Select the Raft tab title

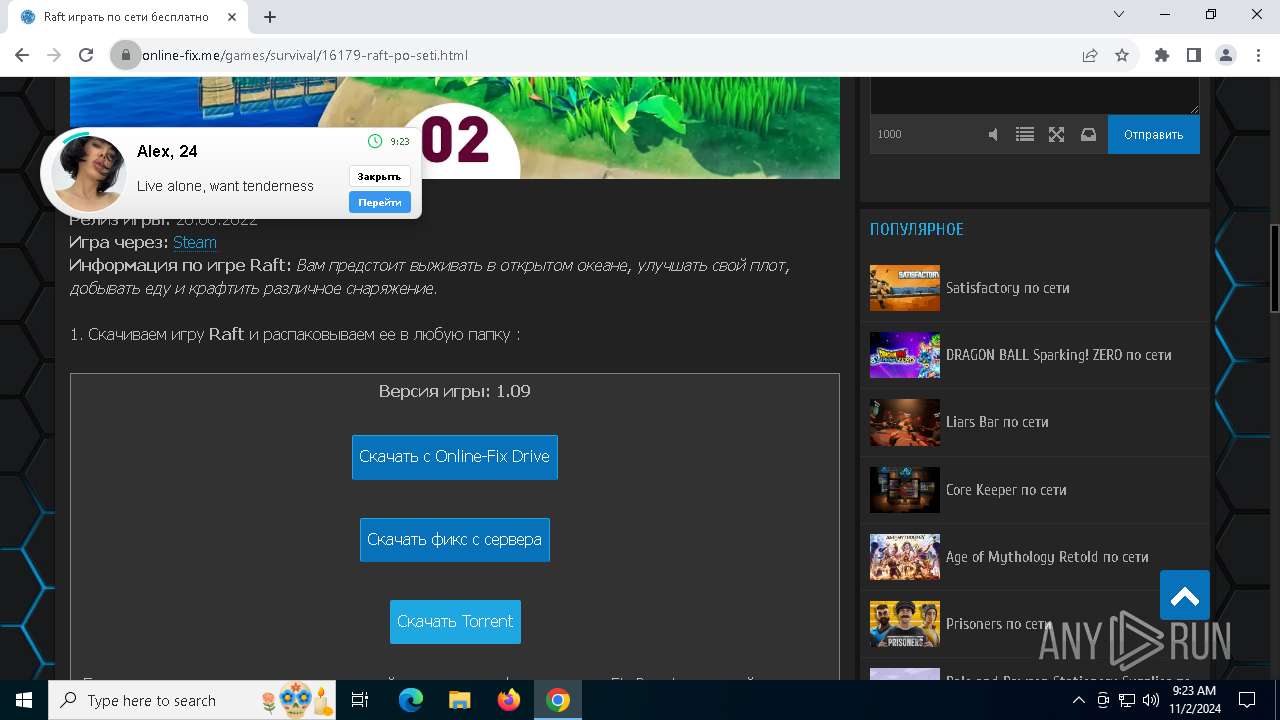pos(126,17)
